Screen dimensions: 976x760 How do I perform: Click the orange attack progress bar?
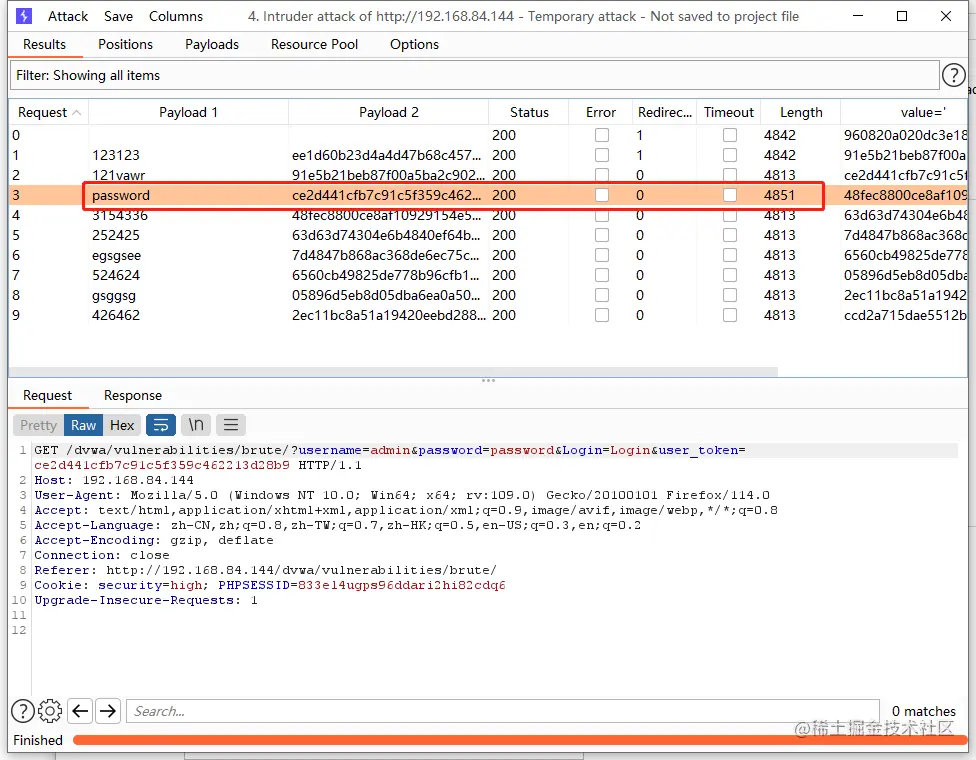(x=519, y=739)
